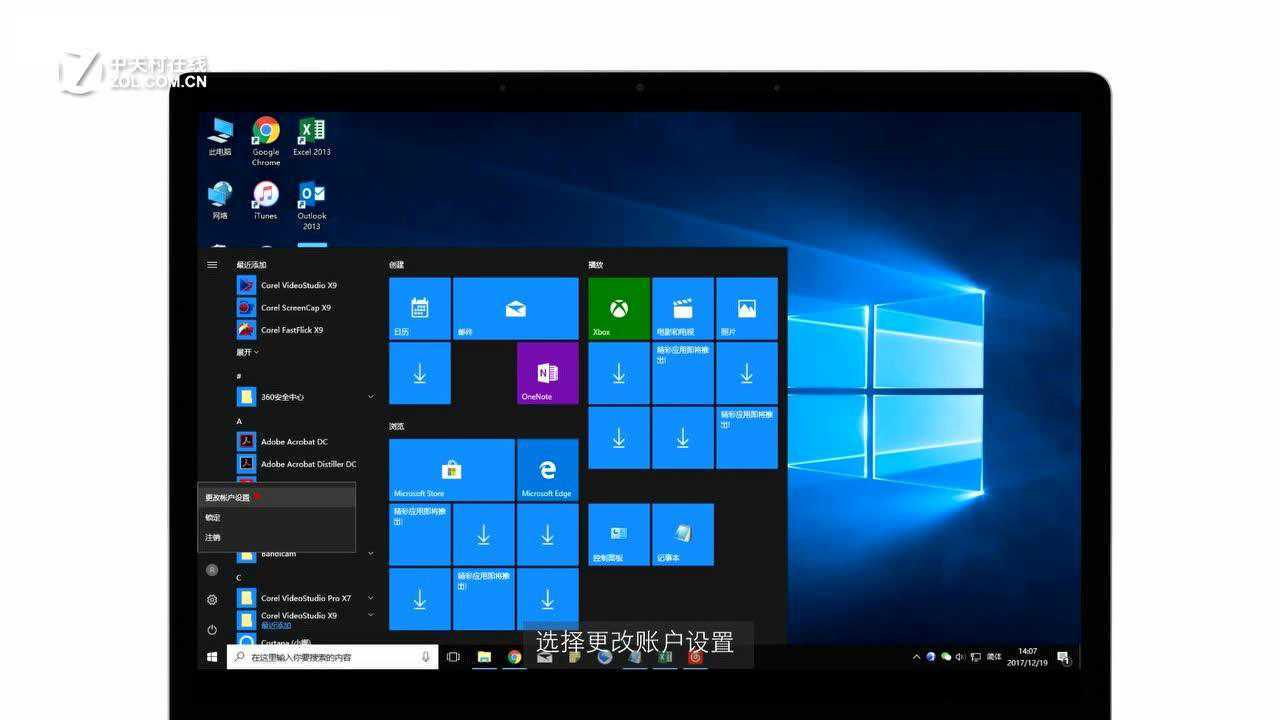Open 网络 desktop icon
Viewport: 1280px width, 720px height.
220,201
